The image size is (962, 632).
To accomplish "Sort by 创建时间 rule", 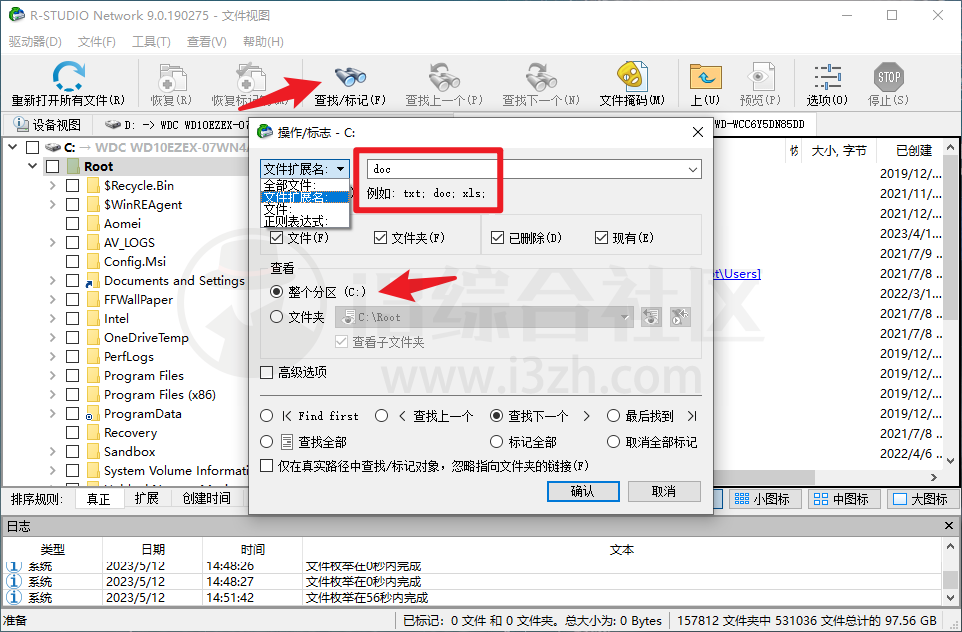I will [x=207, y=498].
